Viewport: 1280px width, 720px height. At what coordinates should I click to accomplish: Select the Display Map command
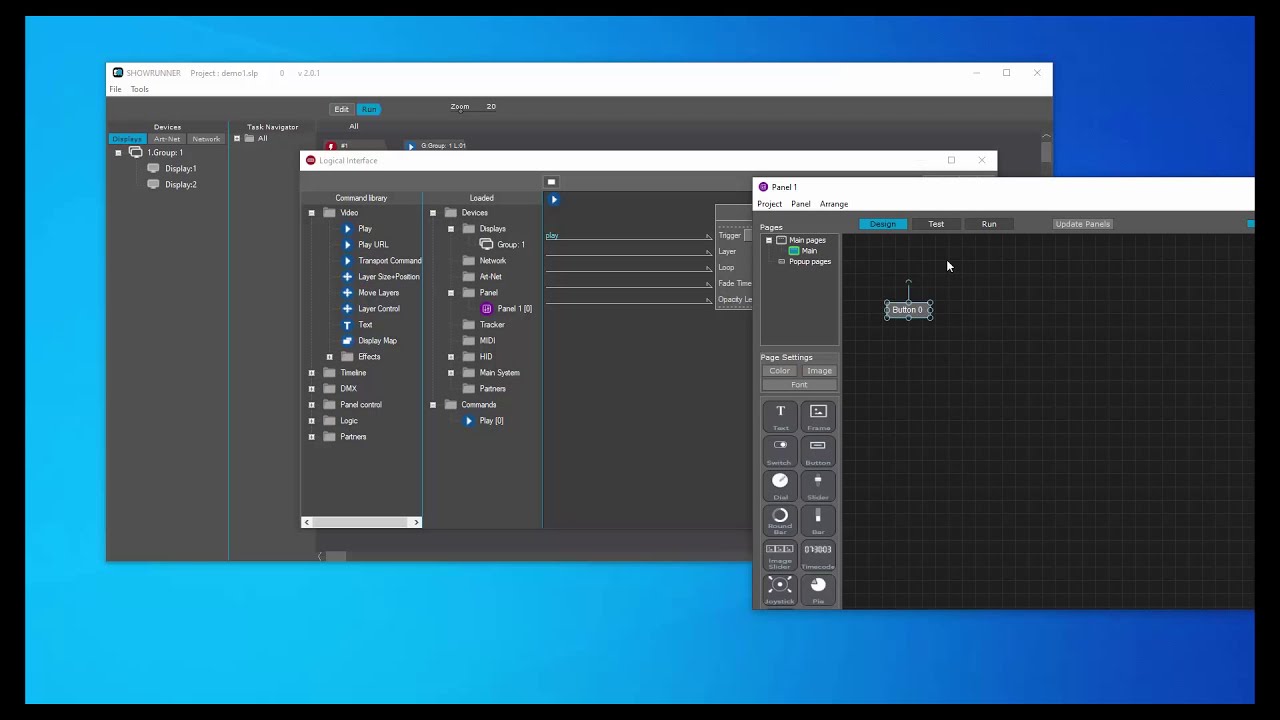point(369,341)
